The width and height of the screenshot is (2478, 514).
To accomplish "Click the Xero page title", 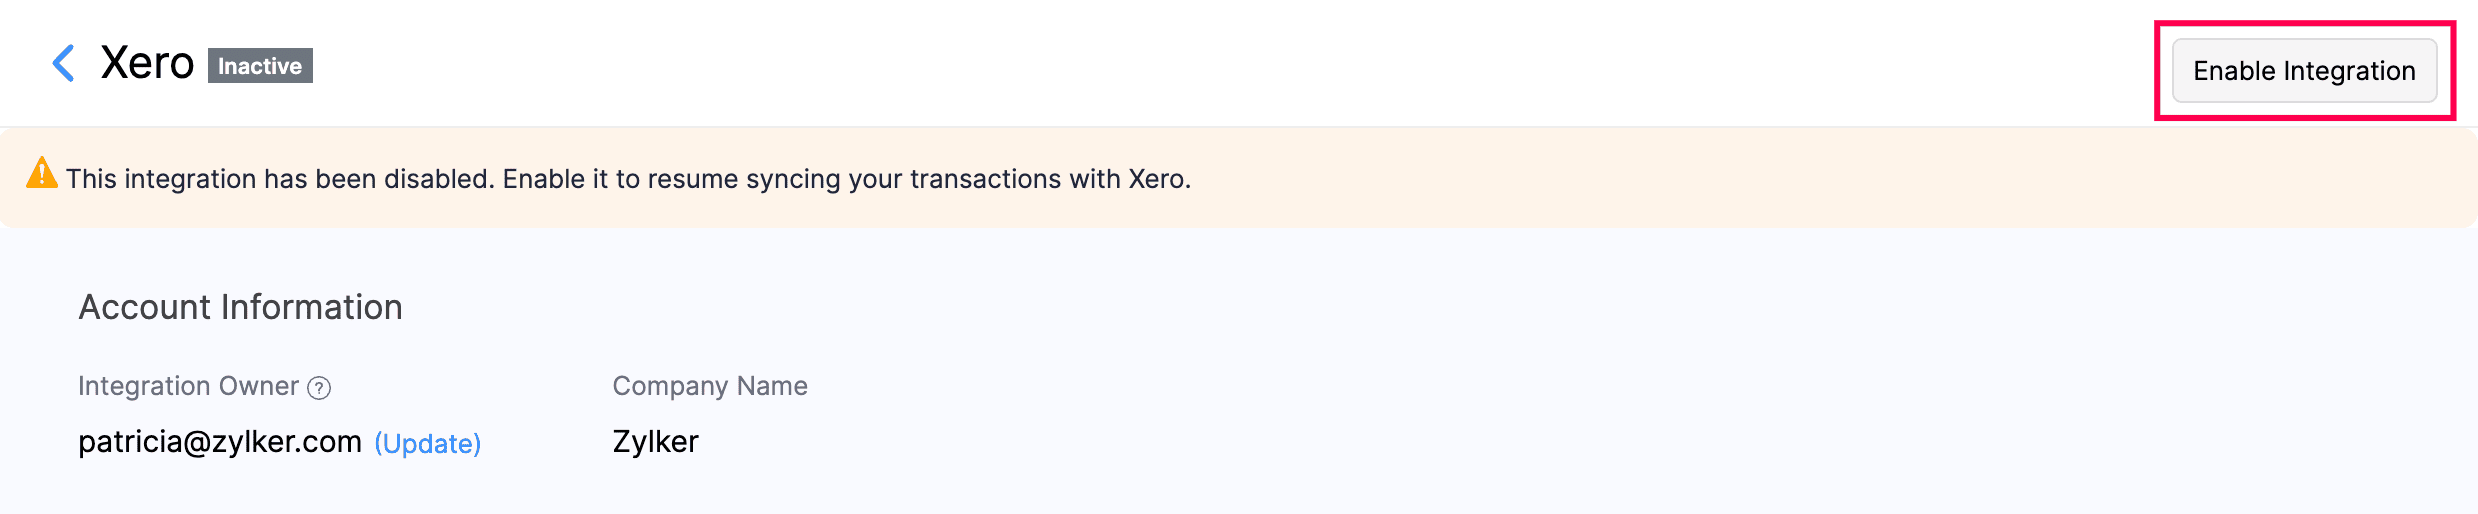I will [147, 63].
